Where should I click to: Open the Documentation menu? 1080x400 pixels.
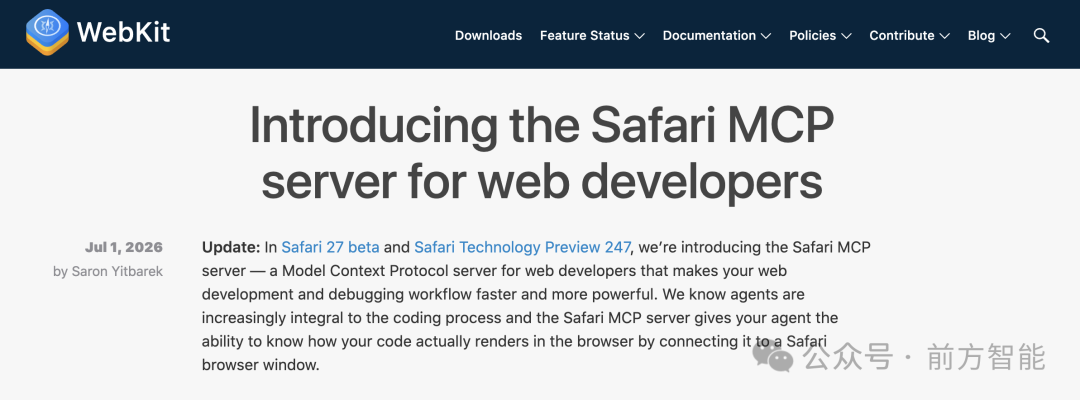pyautogui.click(x=709, y=35)
